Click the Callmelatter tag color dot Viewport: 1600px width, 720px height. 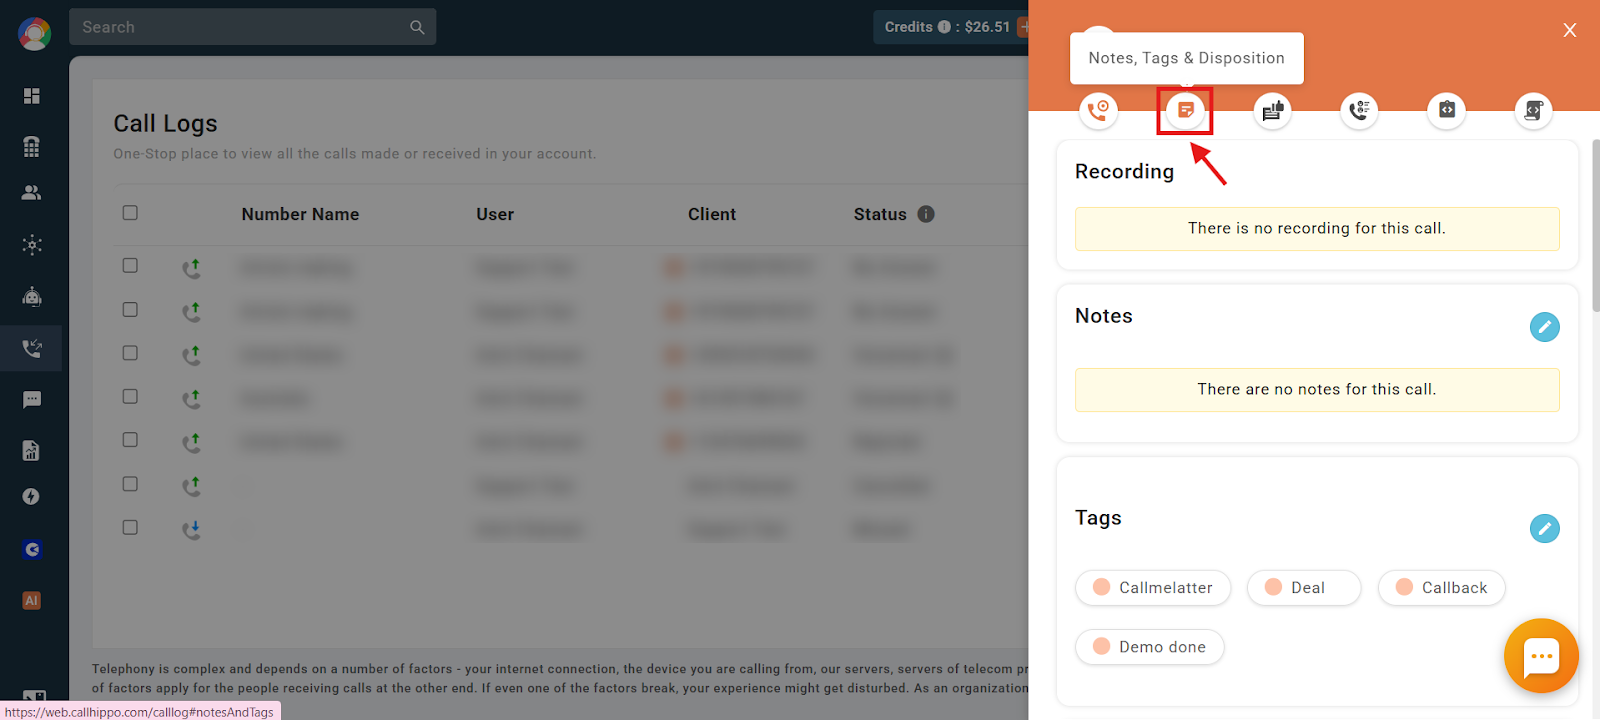(1101, 587)
